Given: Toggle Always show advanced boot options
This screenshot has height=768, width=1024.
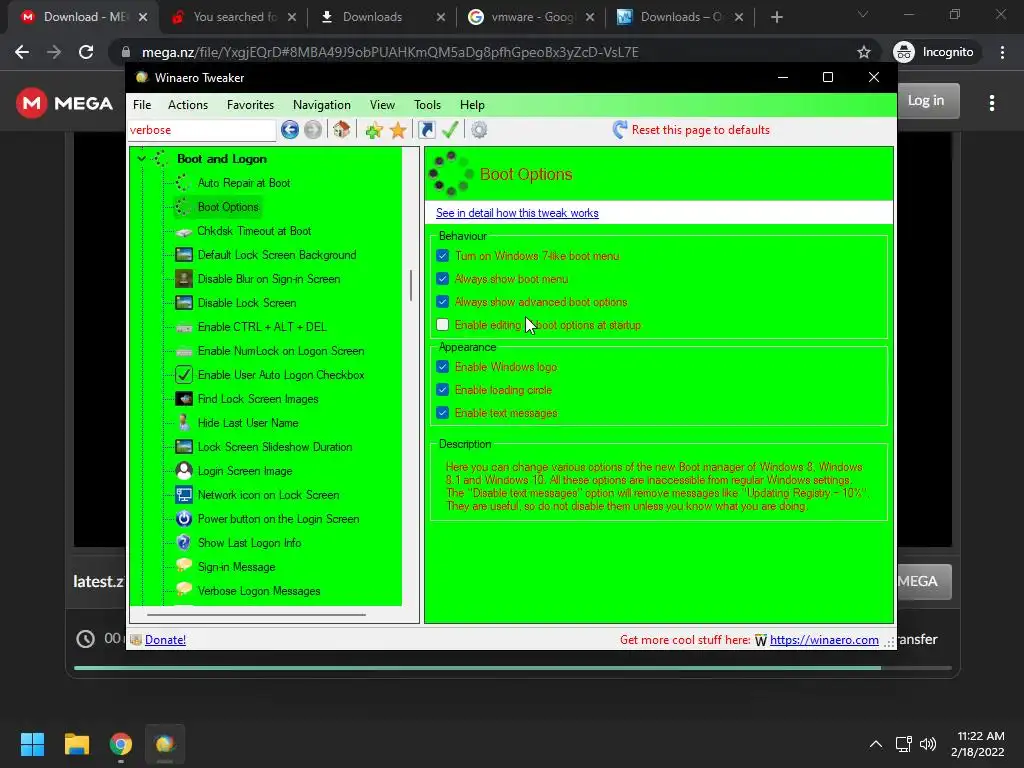Looking at the screenshot, I should (443, 302).
